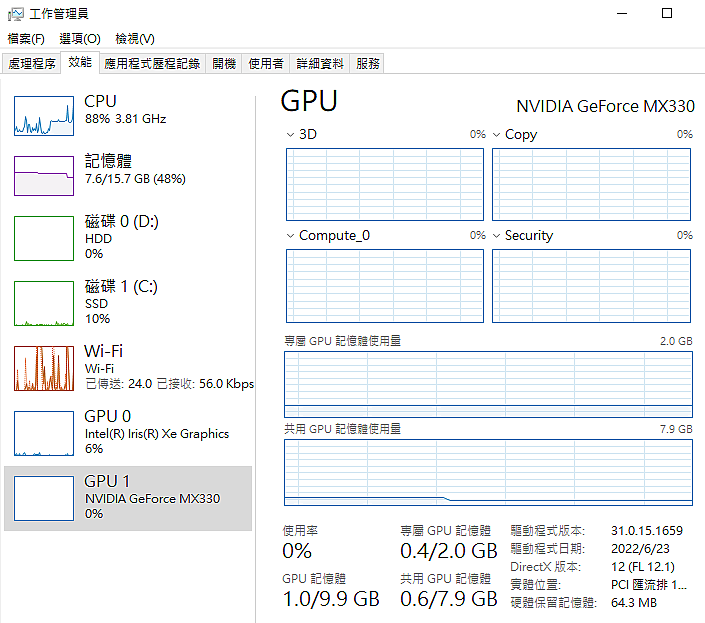Click the NVIDIA GeForce MX330 header title
The height and width of the screenshot is (623, 705).
[605, 107]
